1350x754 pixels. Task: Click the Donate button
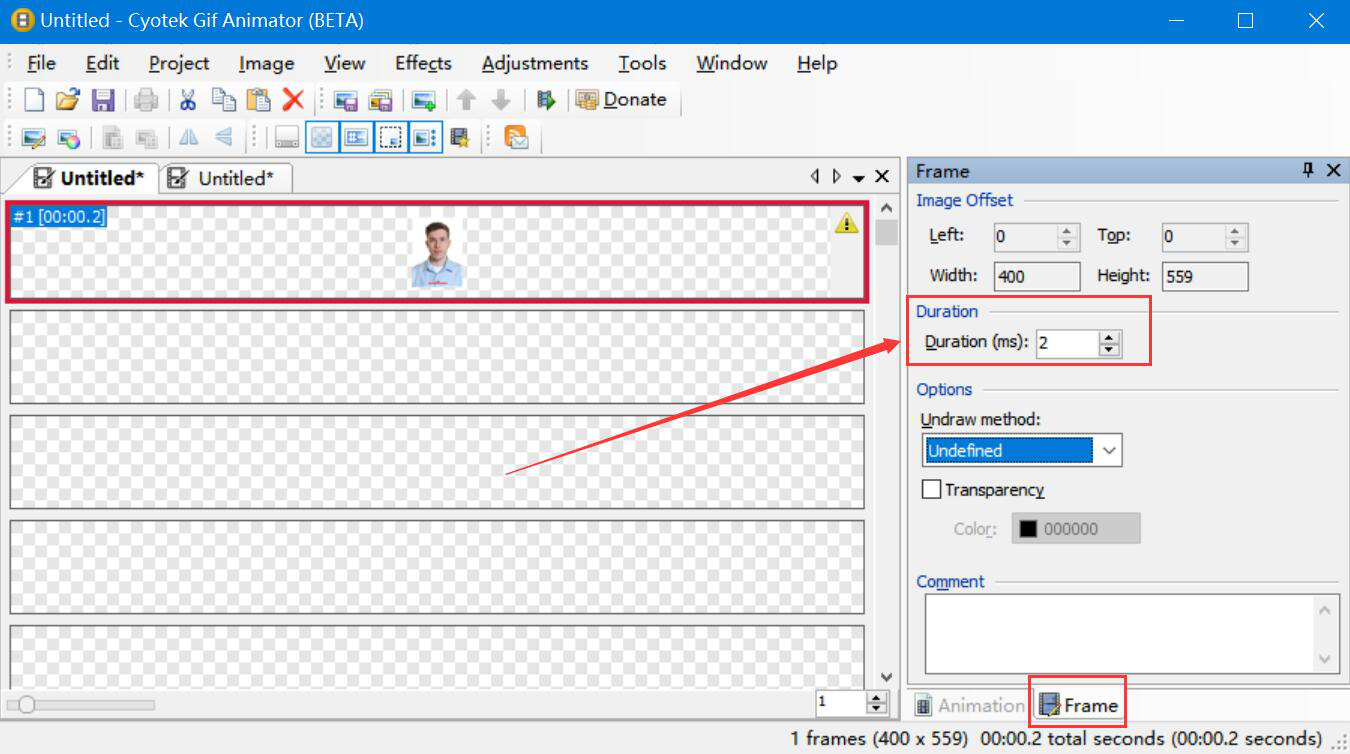pos(621,100)
